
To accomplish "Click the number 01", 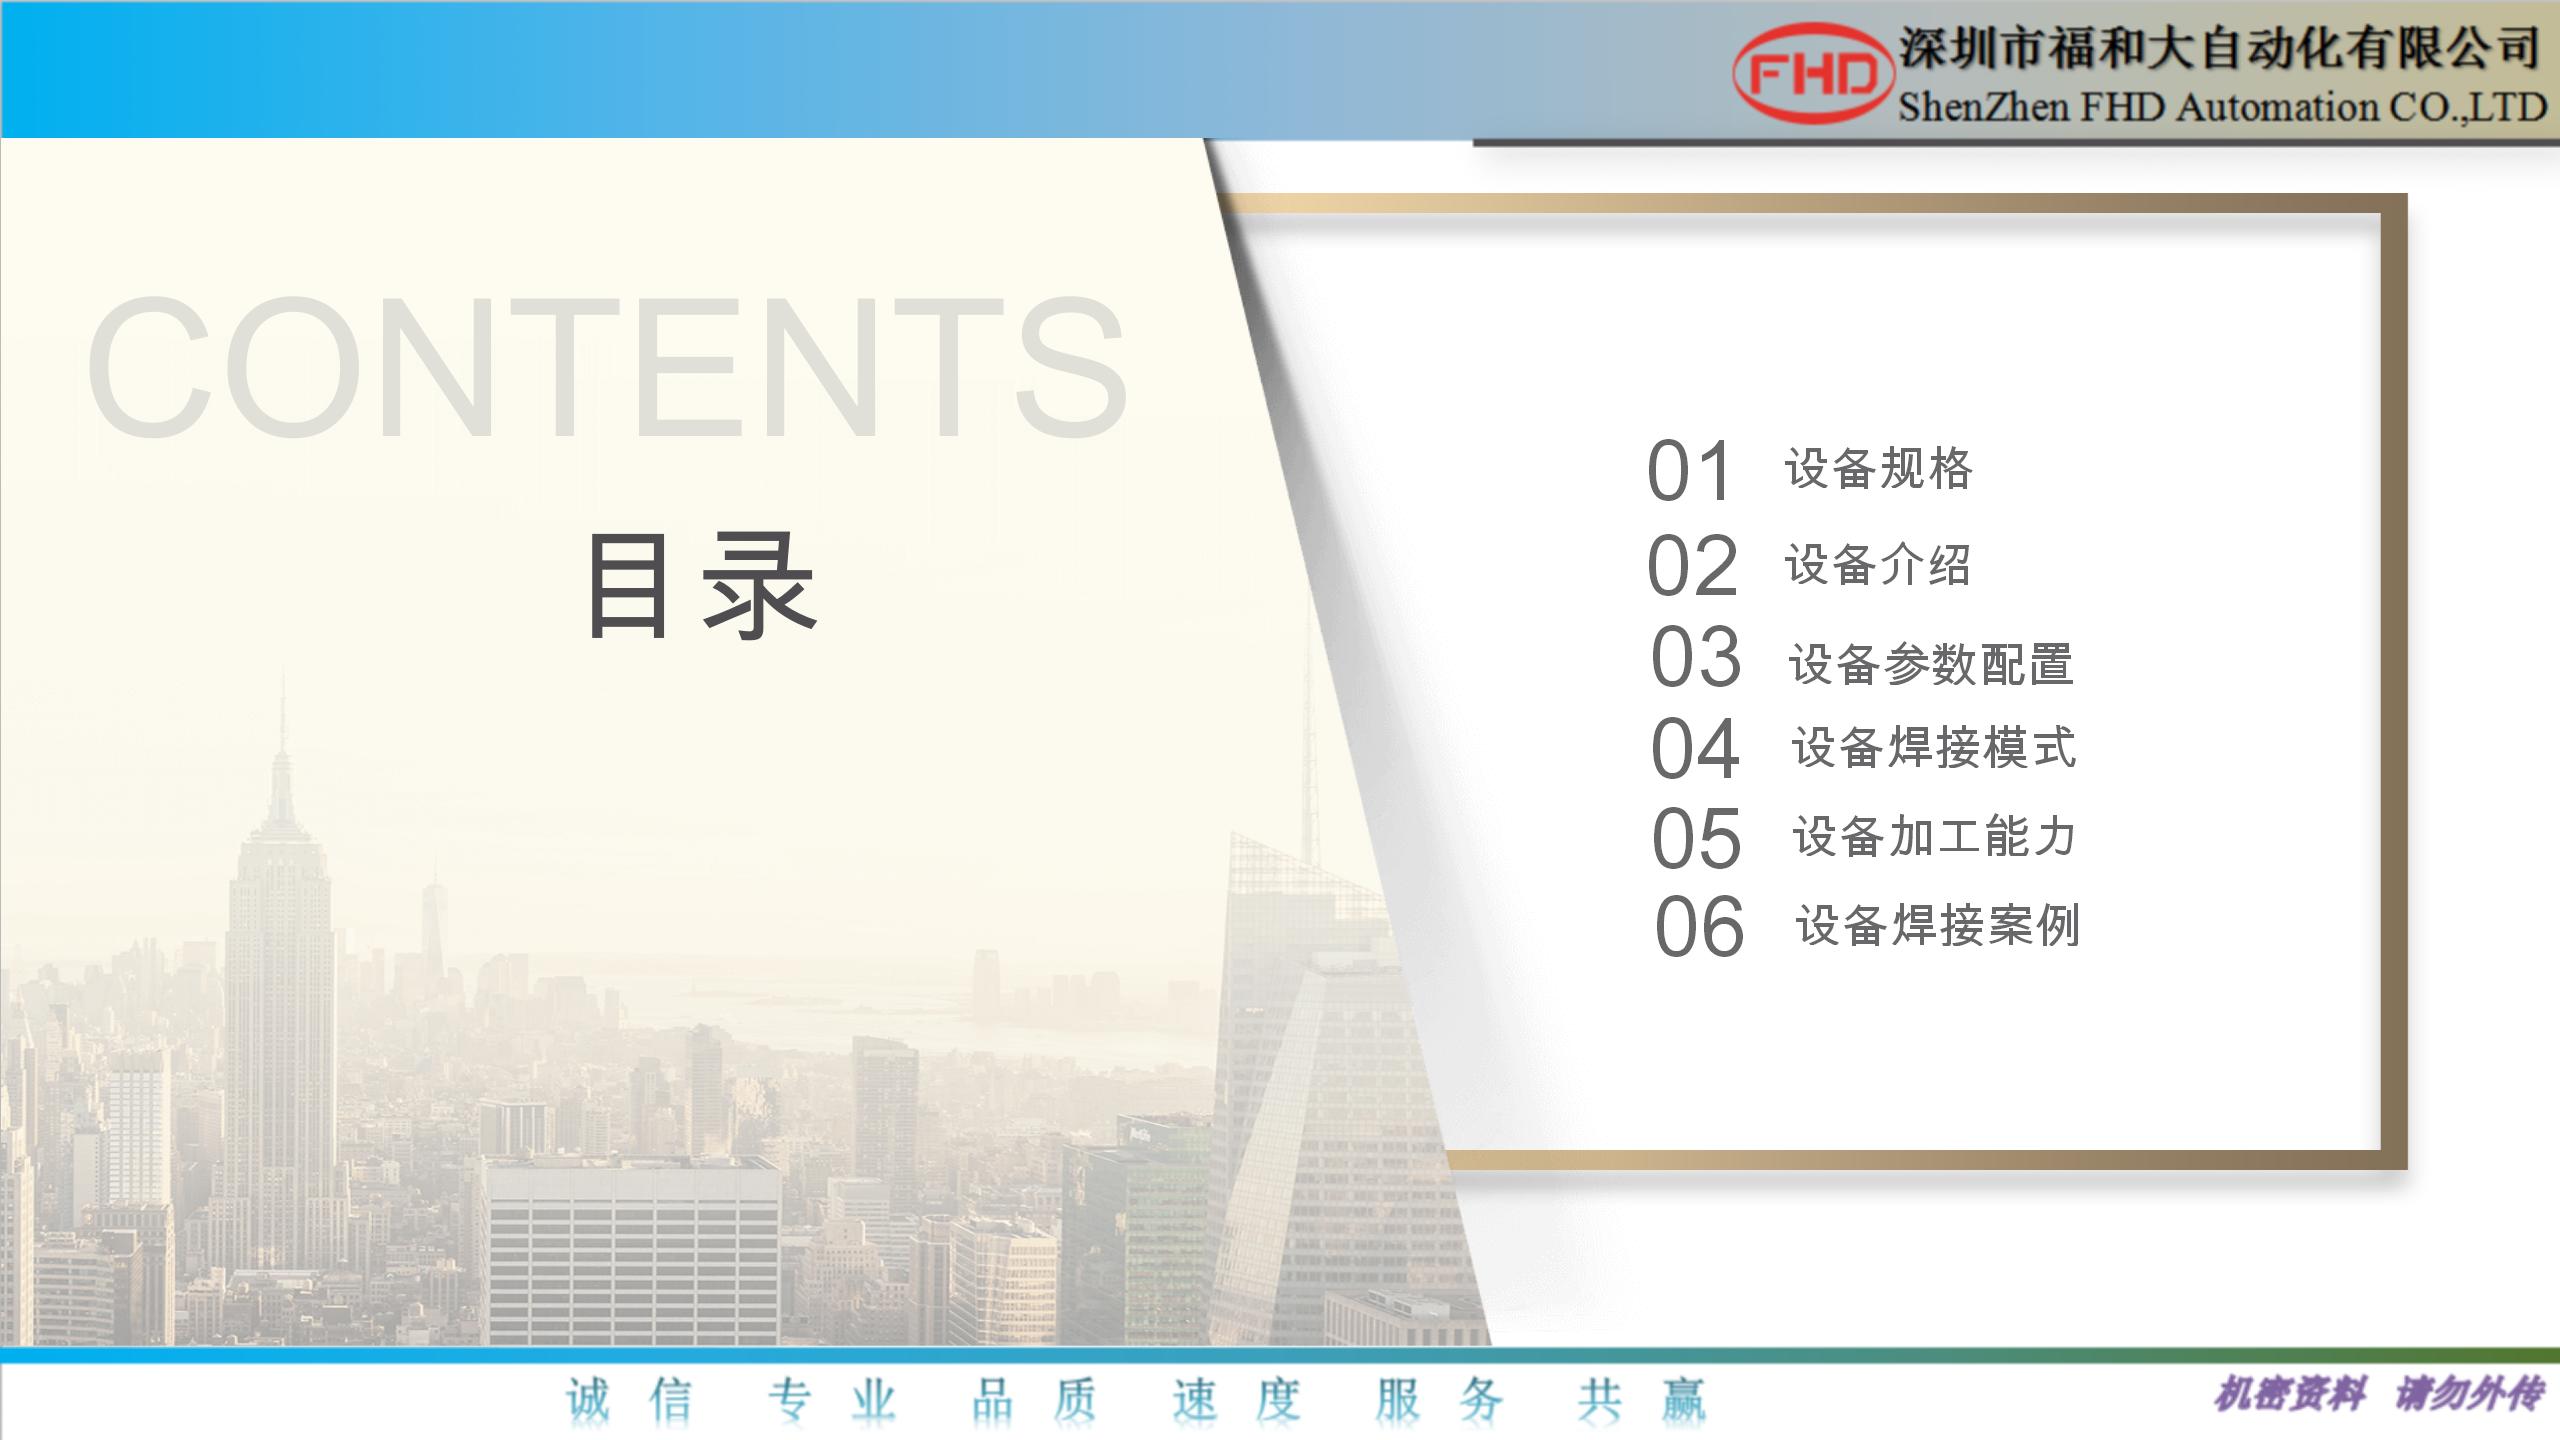I will pyautogui.click(x=1689, y=471).
